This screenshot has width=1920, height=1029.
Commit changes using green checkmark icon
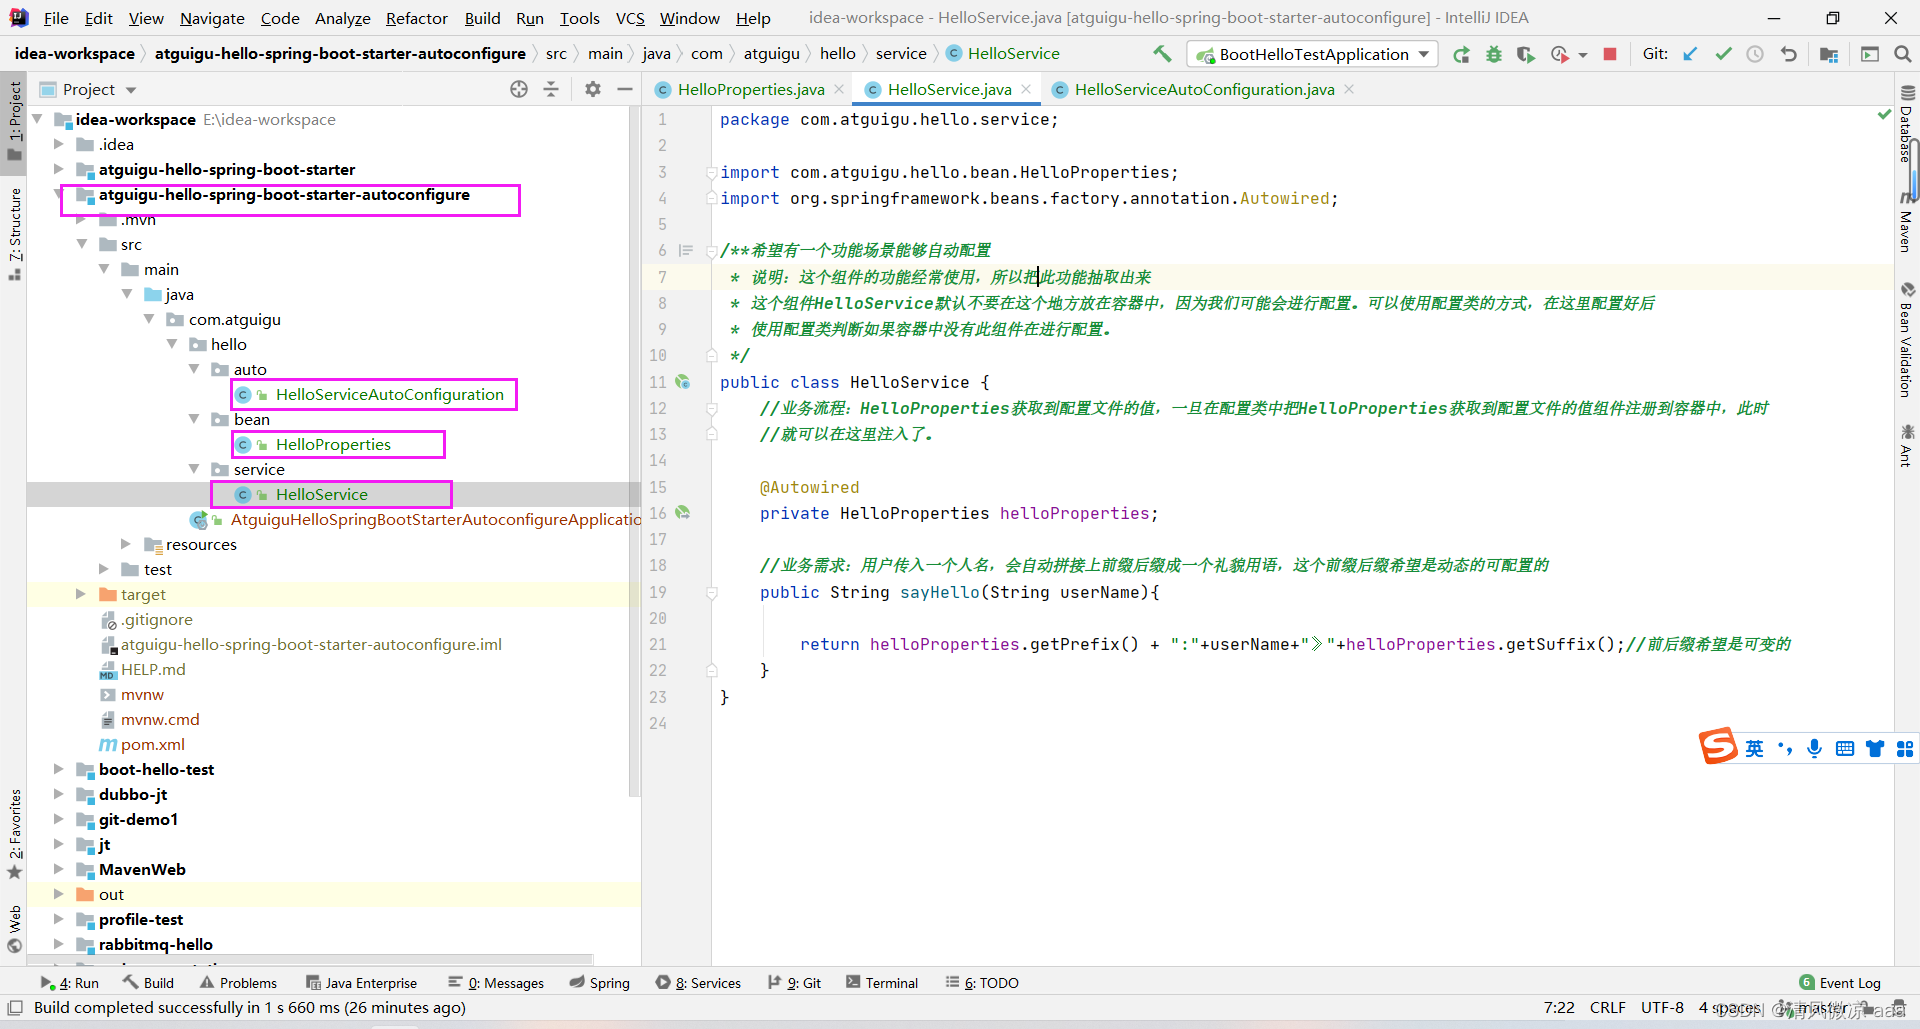(x=1723, y=54)
